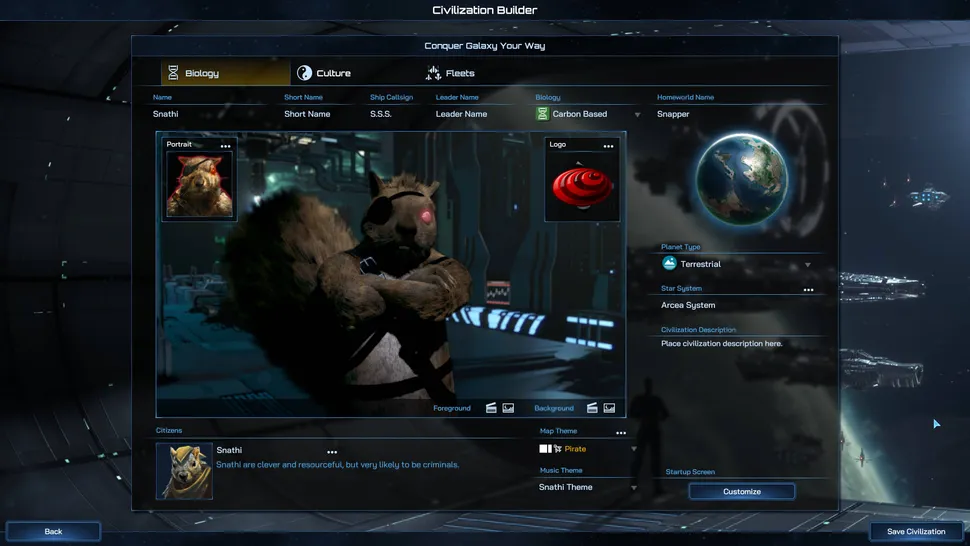
Task: Open the Map Theme options ellipsis
Action: [620, 433]
